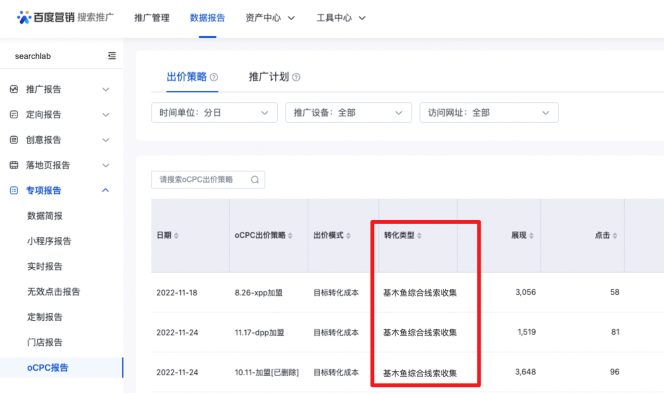Sort table by 日期 column

pyautogui.click(x=176, y=236)
